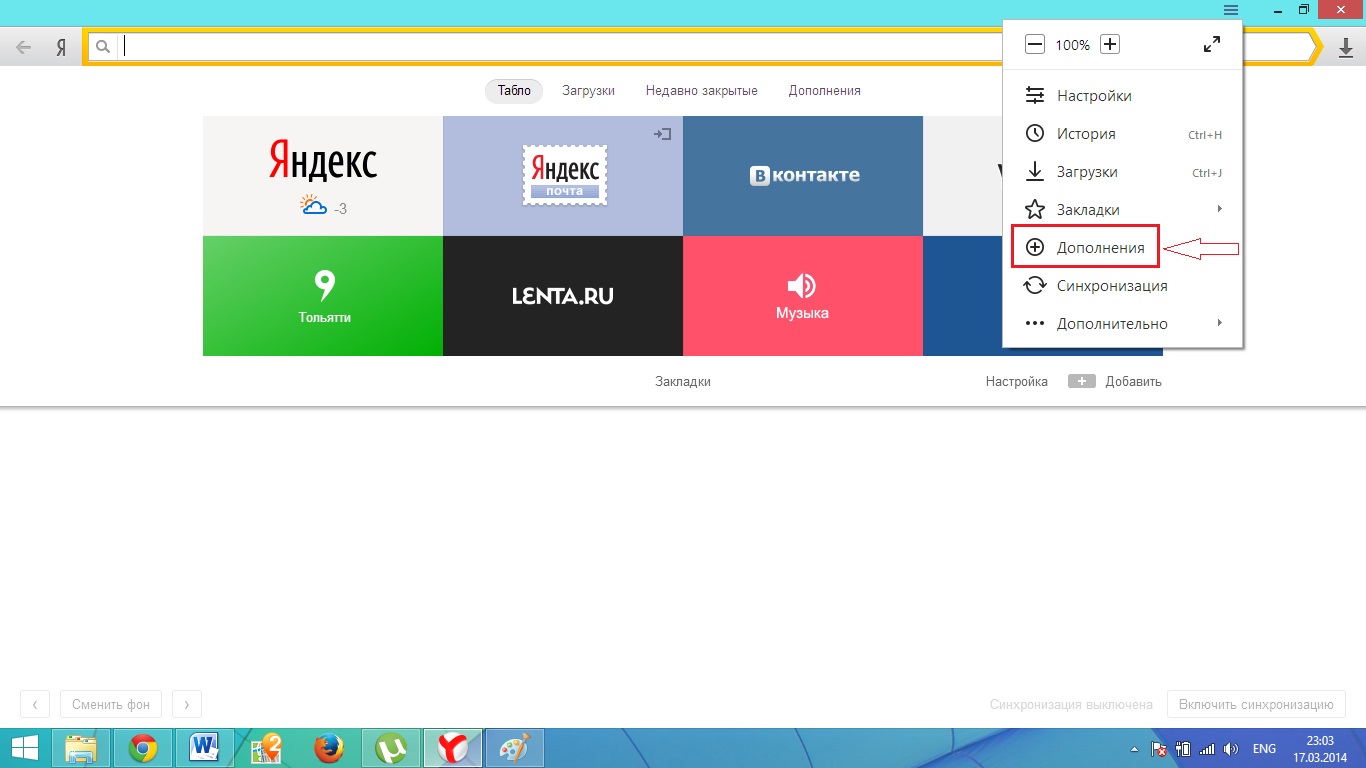Image resolution: width=1366 pixels, height=768 pixels.
Task: Select Синхронизация in the menu
Action: coord(1122,286)
